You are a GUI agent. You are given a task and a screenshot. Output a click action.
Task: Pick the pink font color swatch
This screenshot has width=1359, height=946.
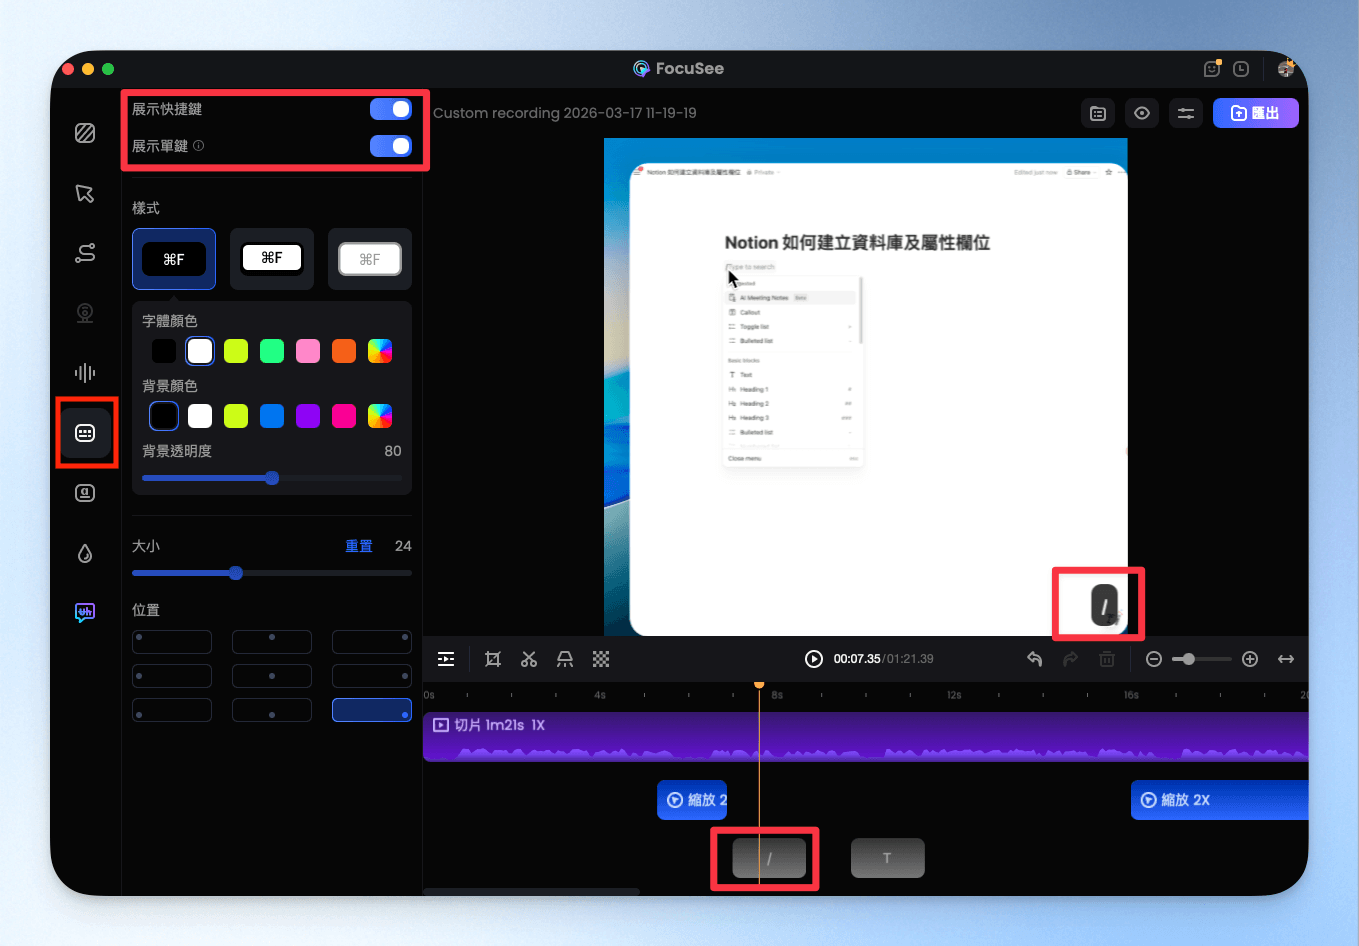(x=308, y=351)
